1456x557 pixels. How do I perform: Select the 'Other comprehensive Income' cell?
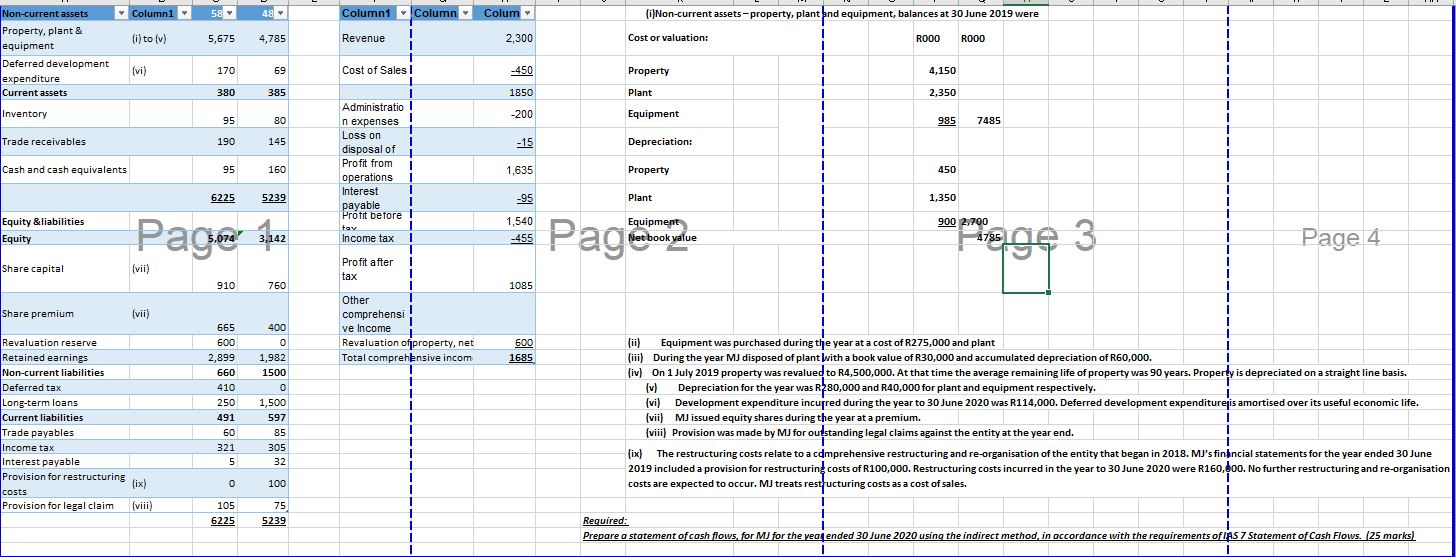click(375, 313)
